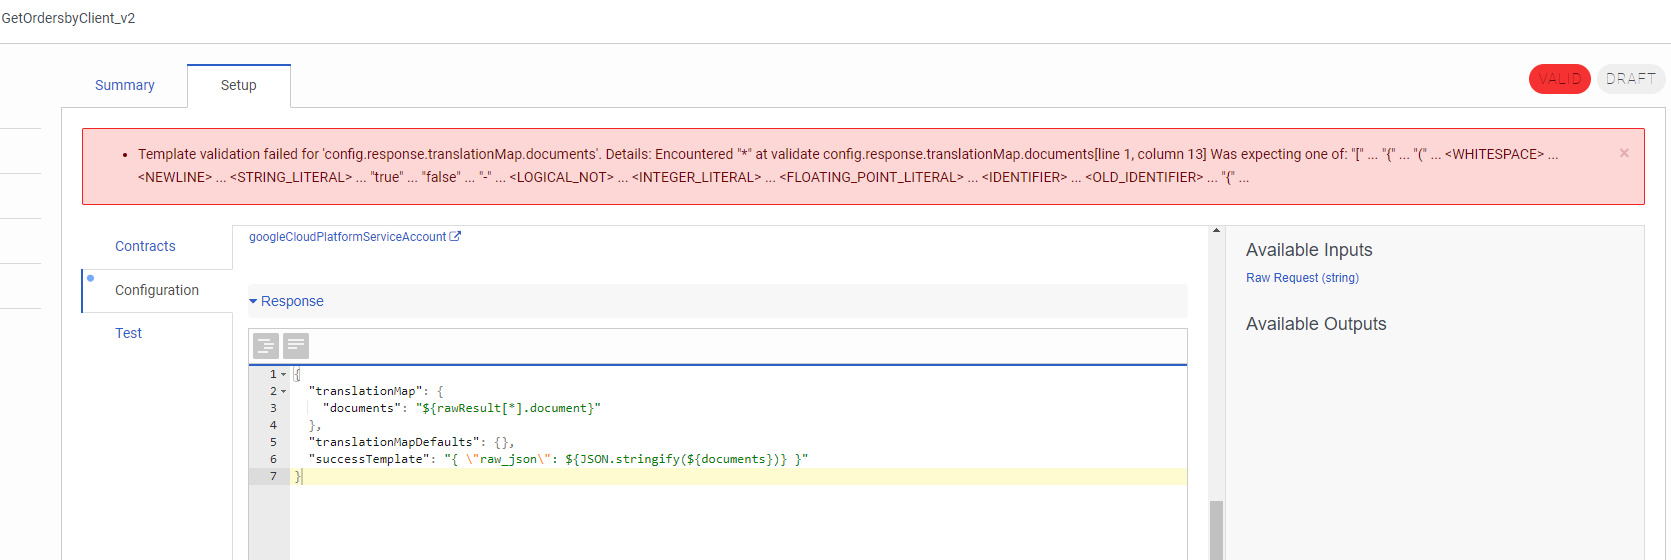Click the VALID status badge
This screenshot has height=560, width=1671.
[1559, 79]
